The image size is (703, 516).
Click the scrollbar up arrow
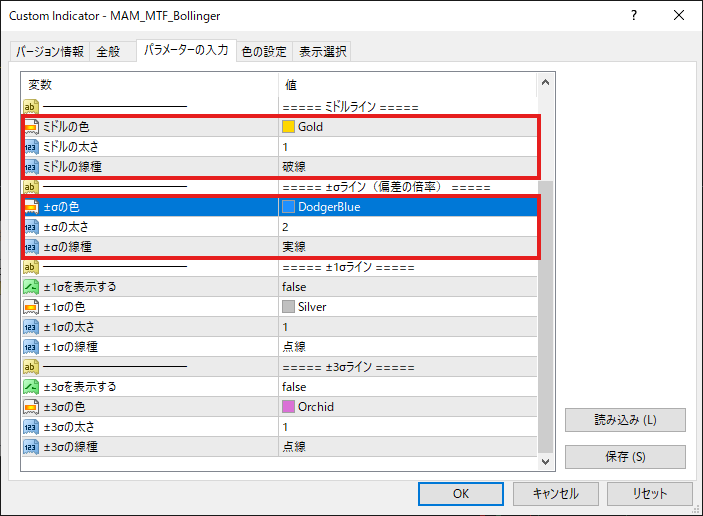[545, 82]
